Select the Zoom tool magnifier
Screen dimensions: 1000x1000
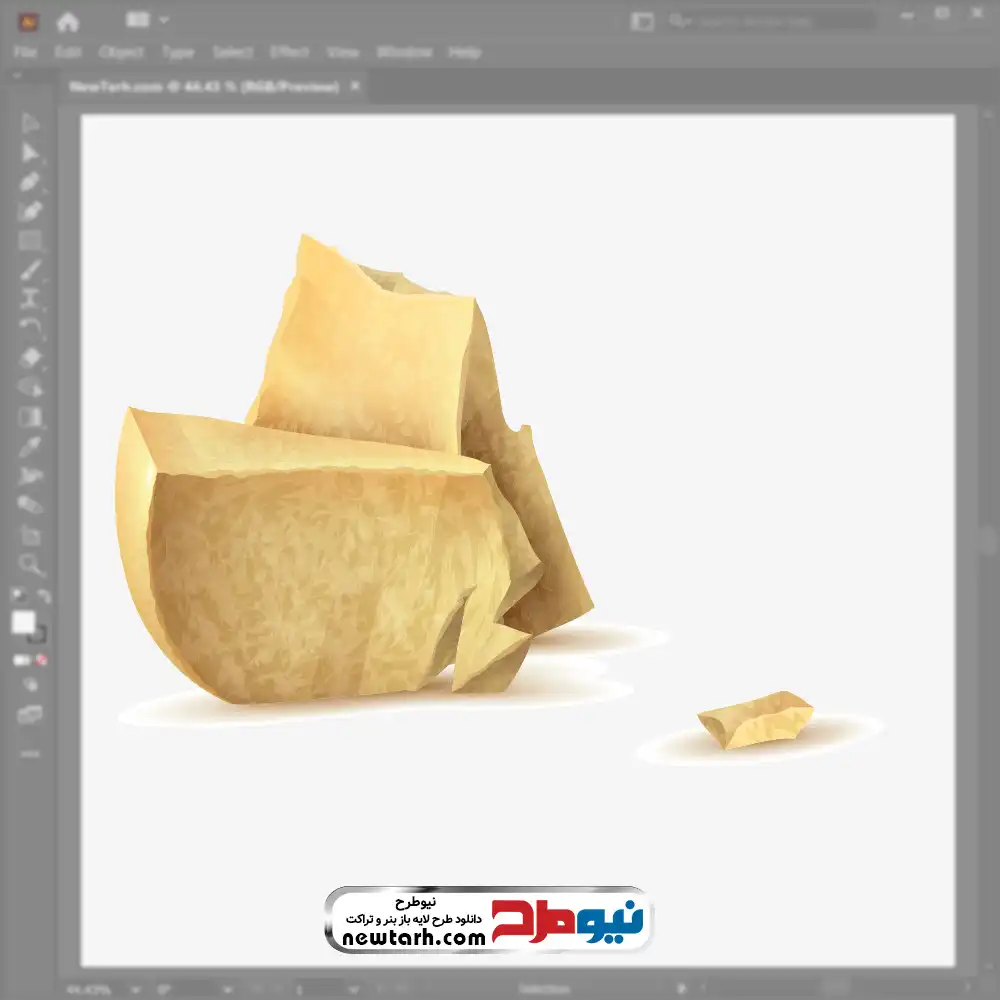coord(30,565)
